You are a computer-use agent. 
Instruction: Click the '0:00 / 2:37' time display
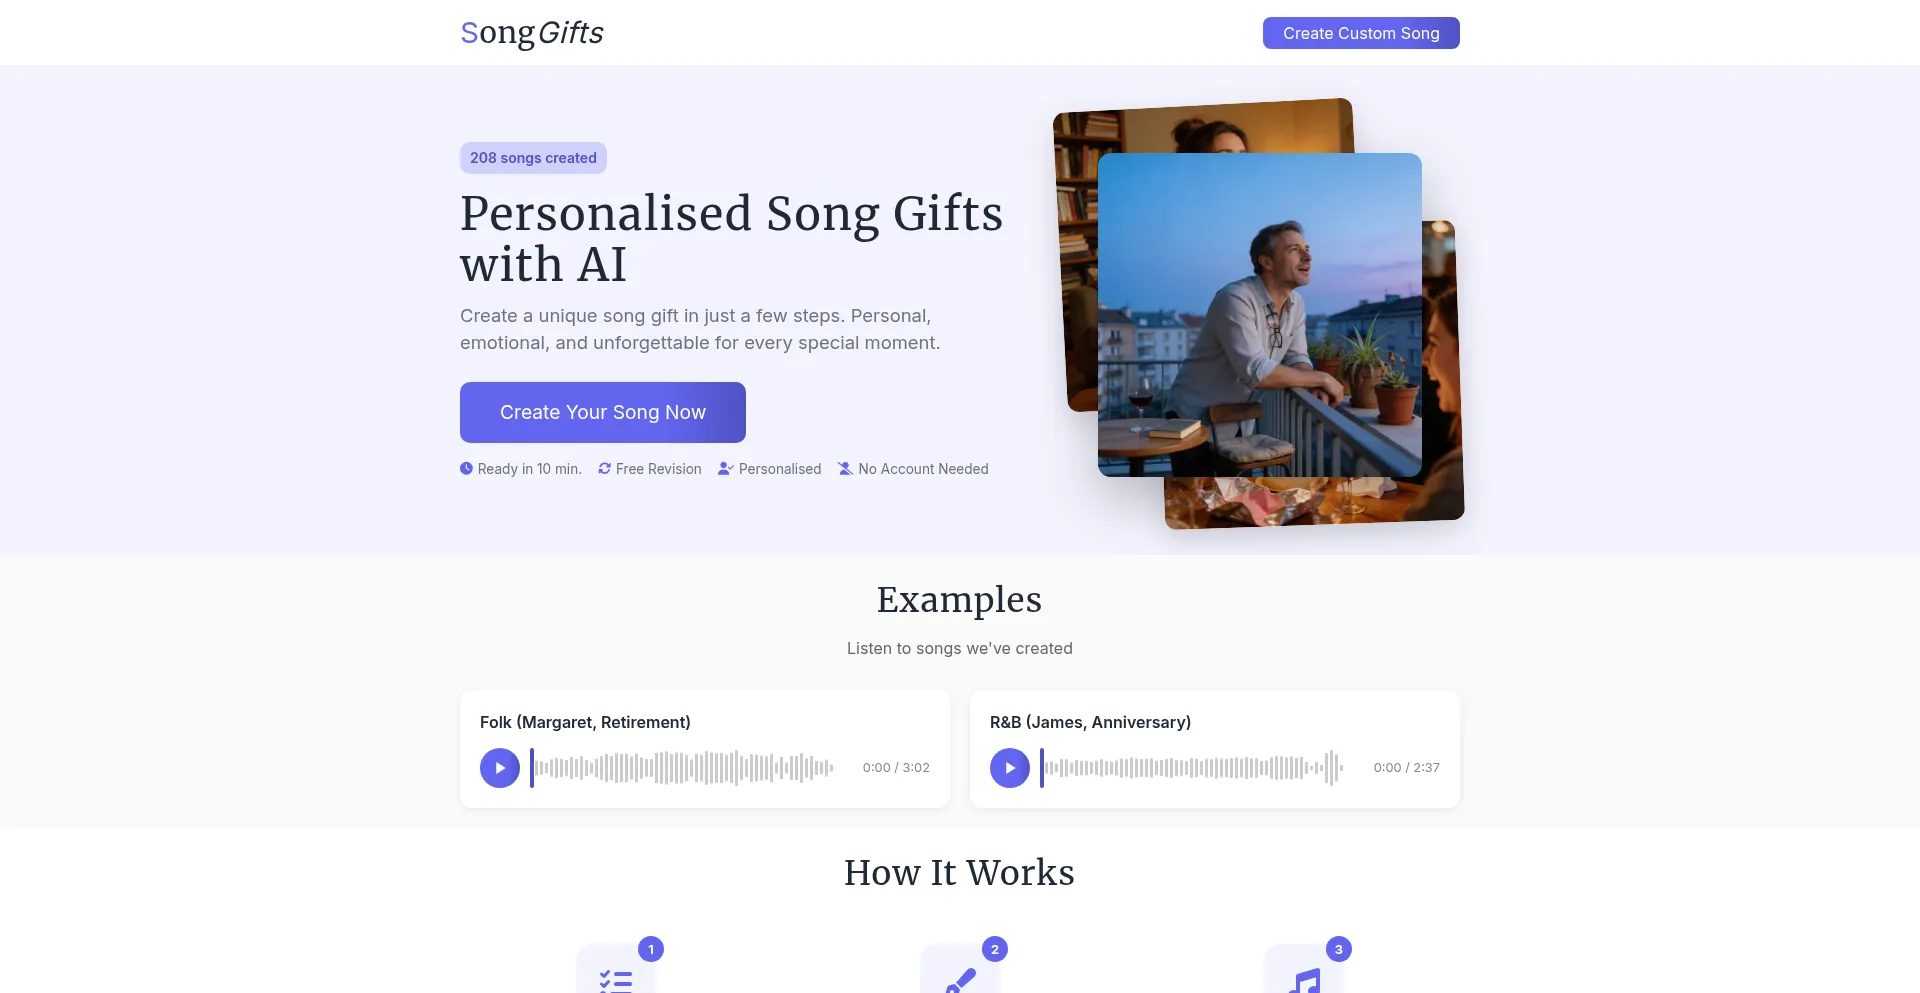(1406, 768)
